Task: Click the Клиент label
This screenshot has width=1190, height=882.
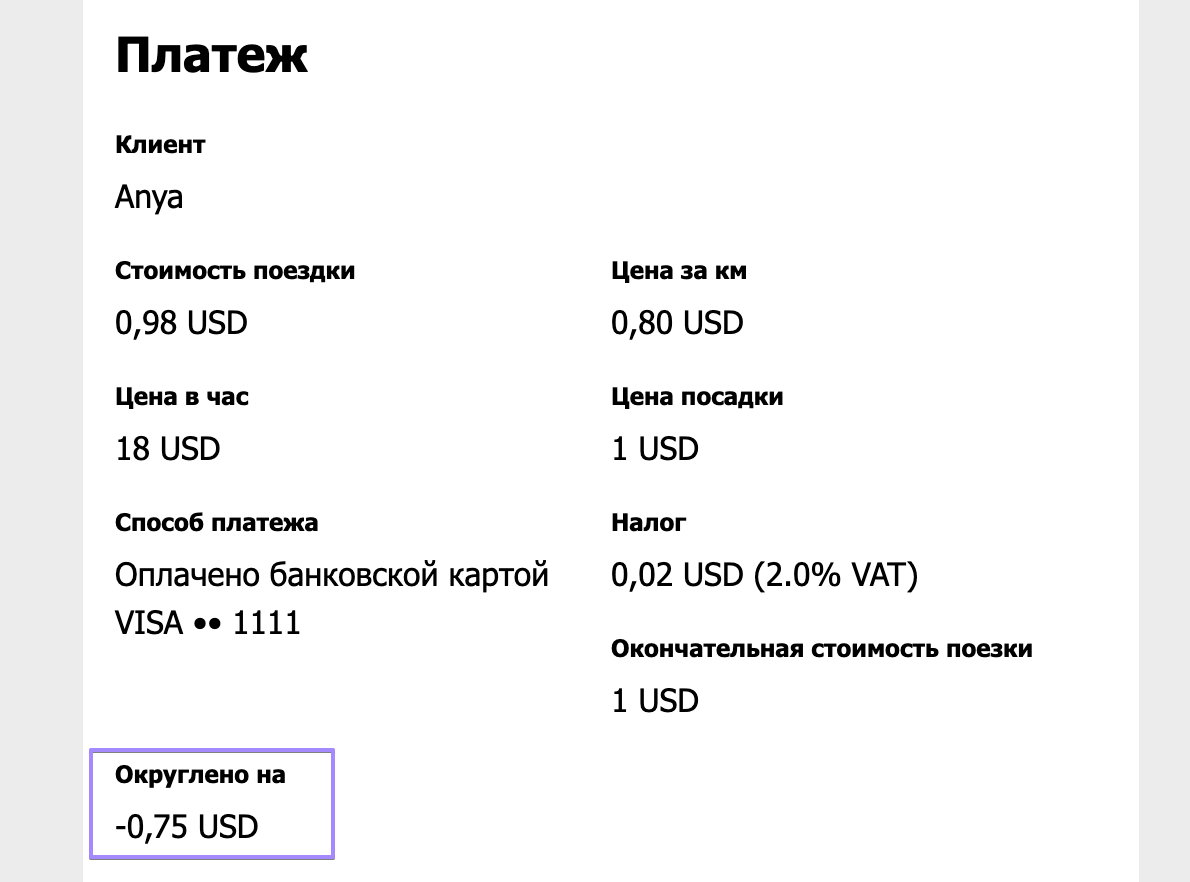Action: pos(160,145)
